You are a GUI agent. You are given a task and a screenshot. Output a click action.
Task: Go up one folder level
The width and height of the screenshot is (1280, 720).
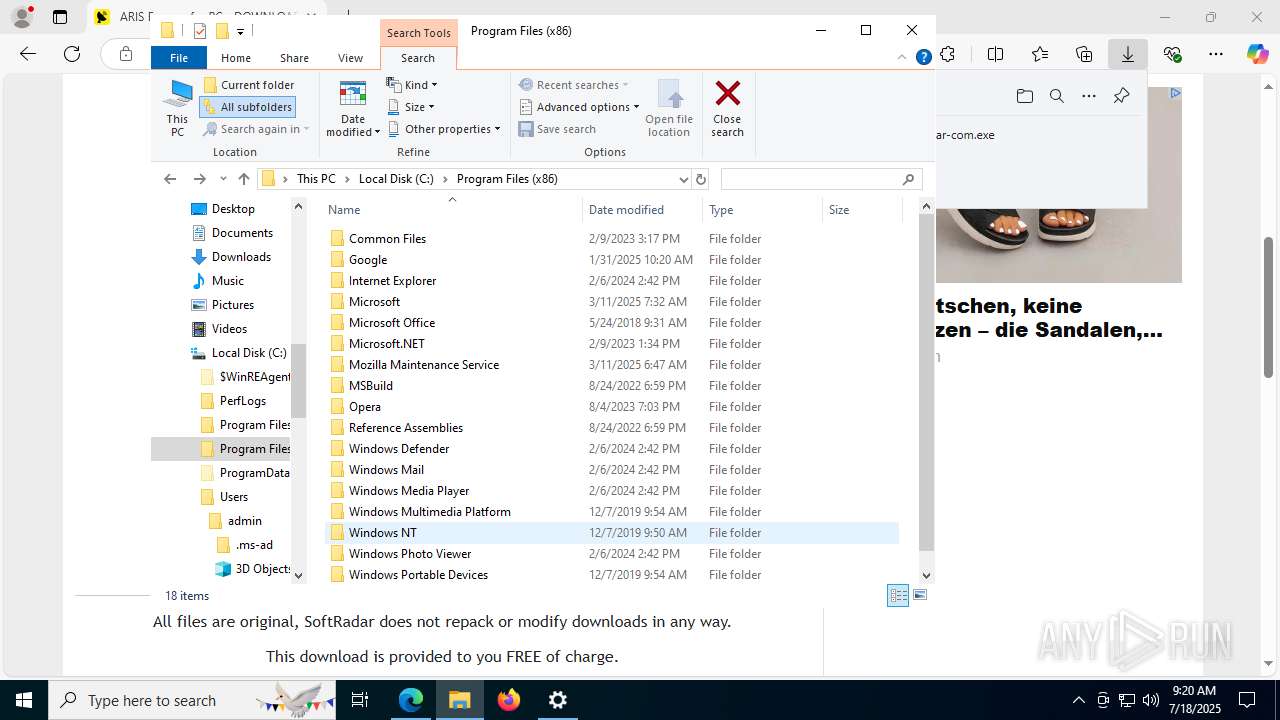coord(244,179)
